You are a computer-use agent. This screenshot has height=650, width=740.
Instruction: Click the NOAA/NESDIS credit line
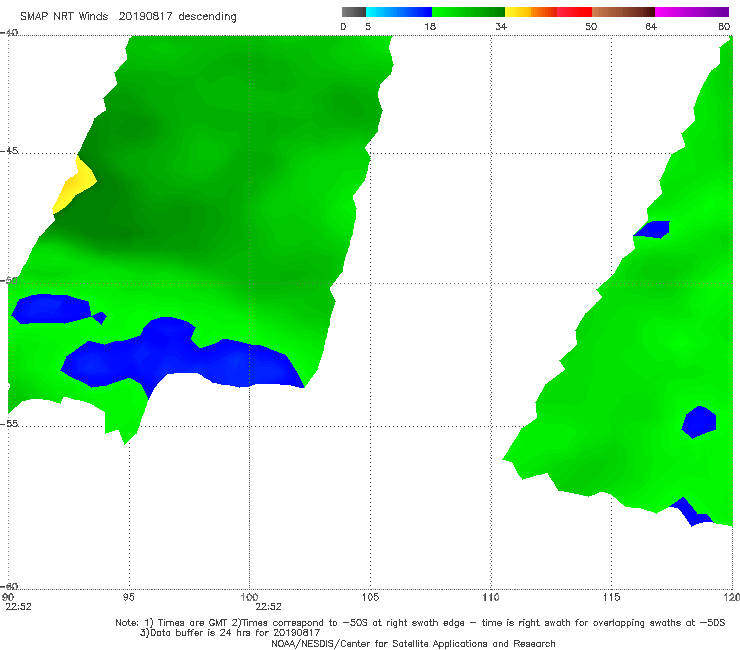[x=413, y=644]
